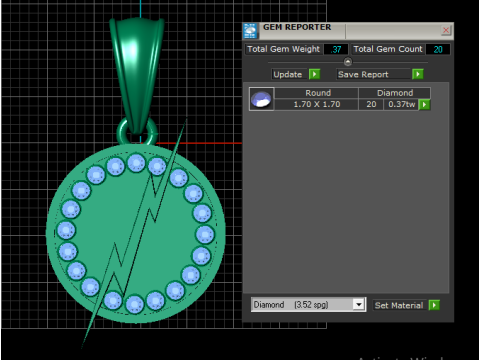Click the Gem Reporter logo icon
This screenshot has width=480, height=360.
[x=250, y=31]
